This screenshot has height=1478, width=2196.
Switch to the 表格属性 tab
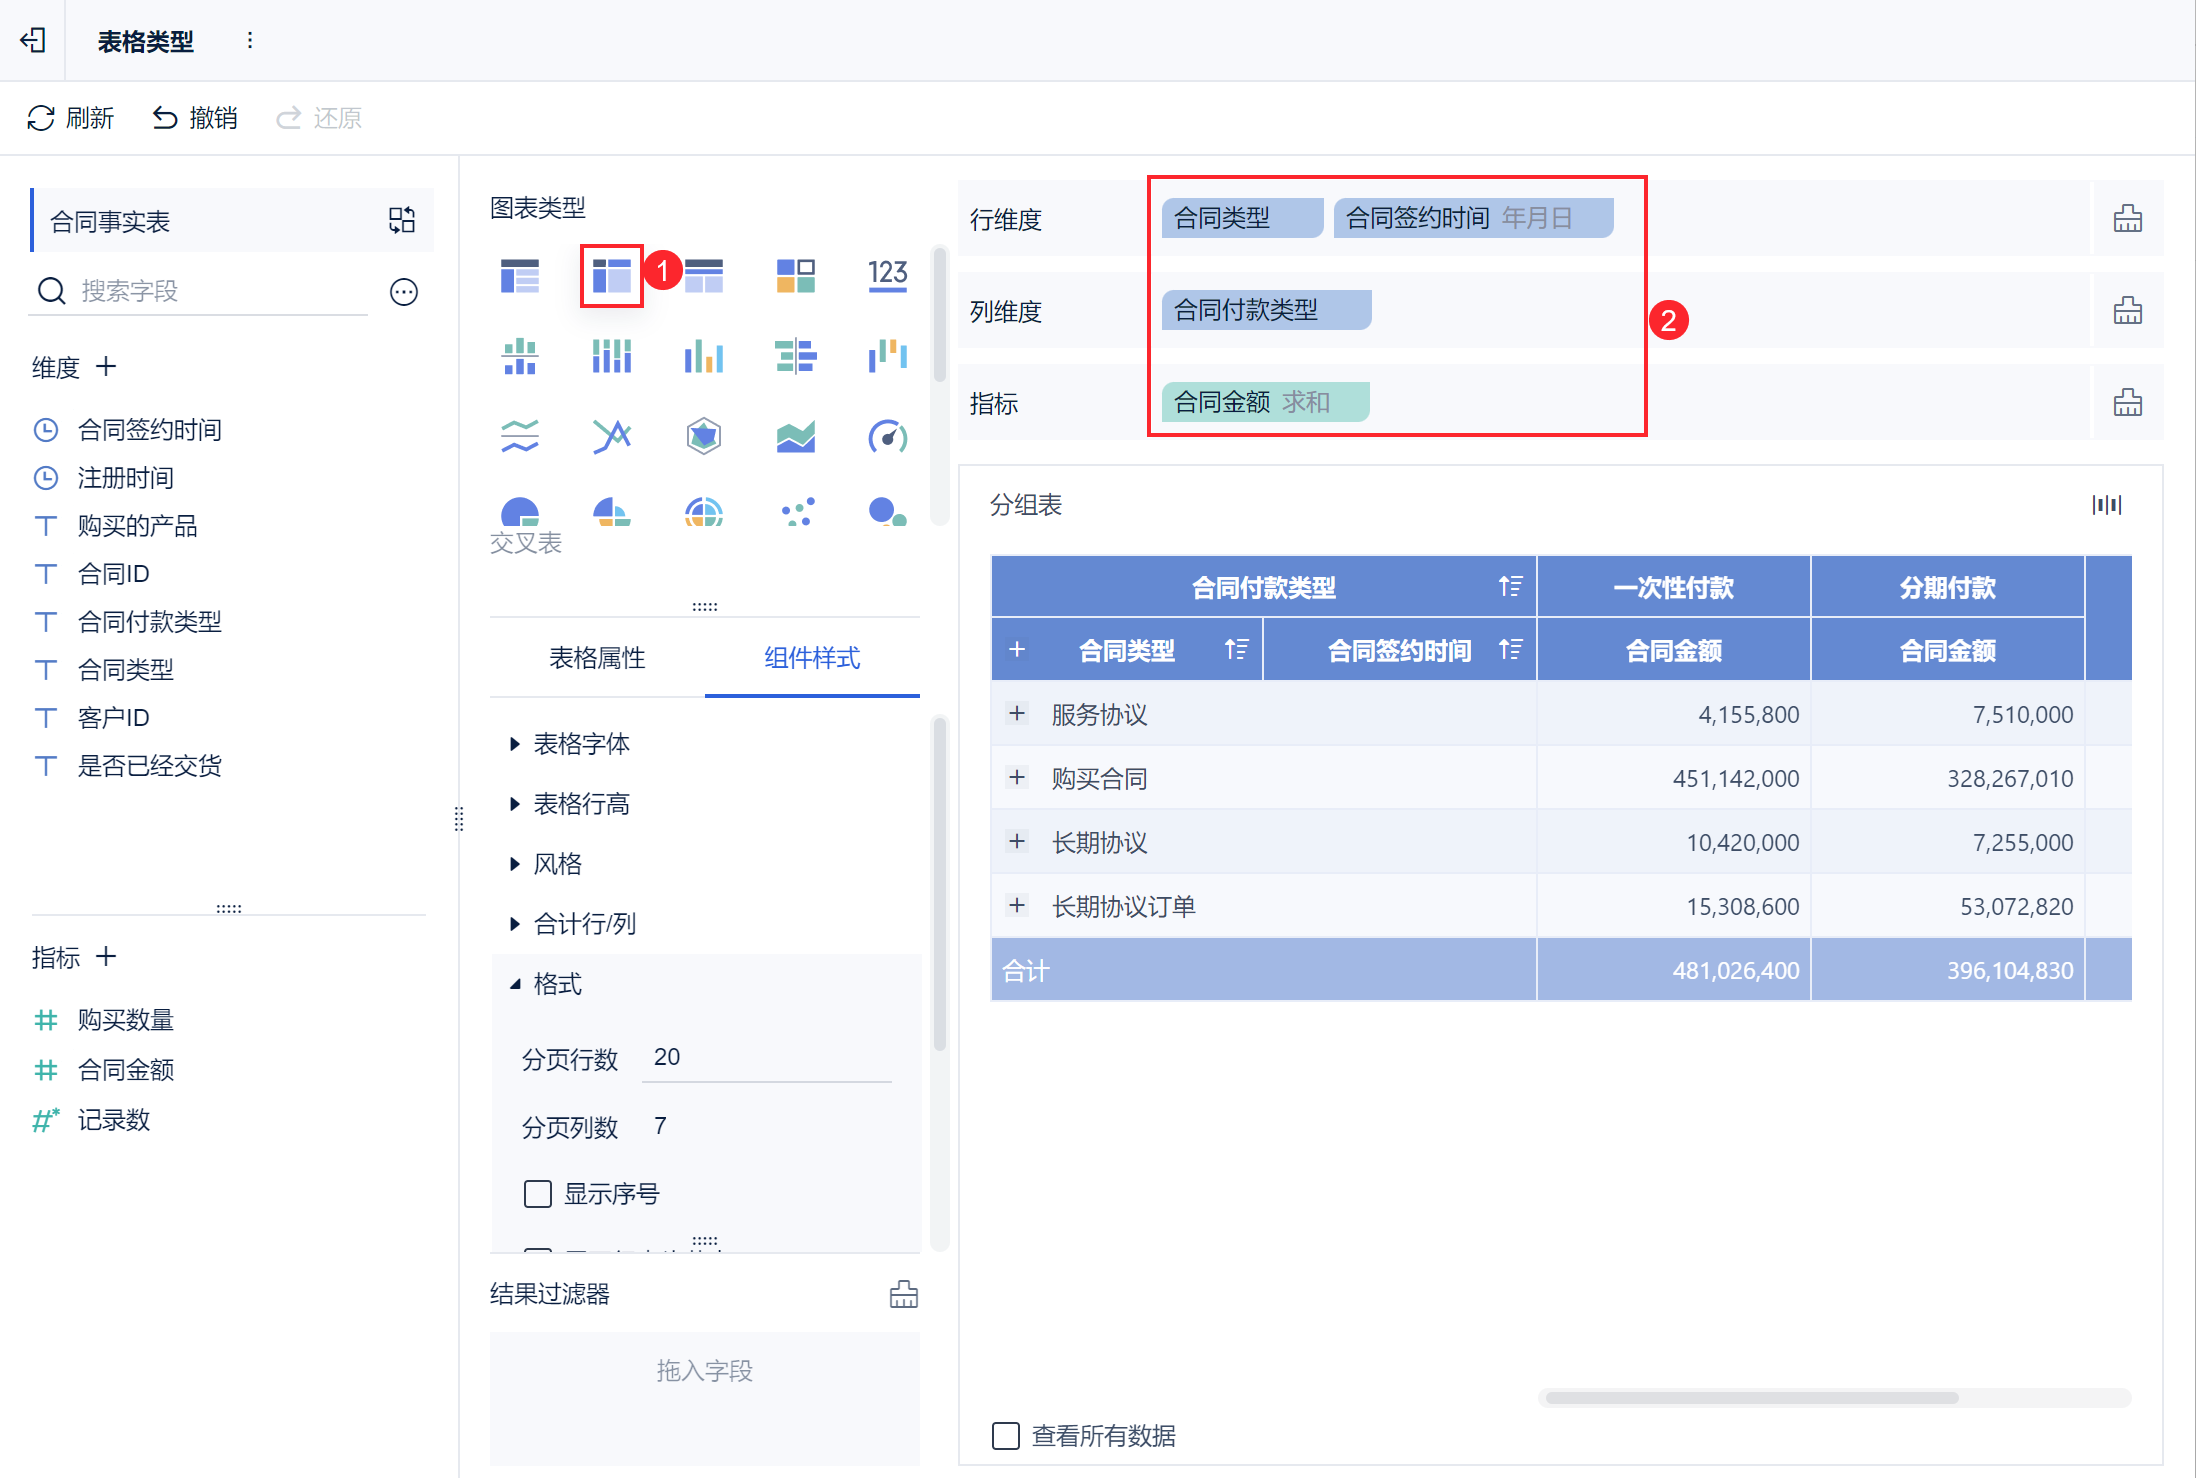point(597,658)
